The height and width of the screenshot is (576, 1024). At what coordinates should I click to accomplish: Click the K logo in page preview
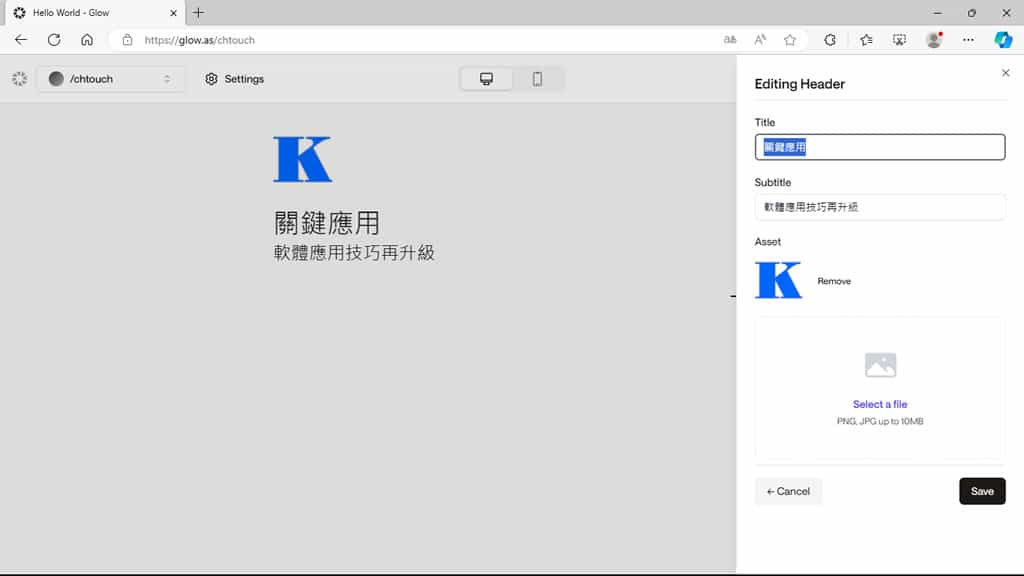pyautogui.click(x=302, y=159)
